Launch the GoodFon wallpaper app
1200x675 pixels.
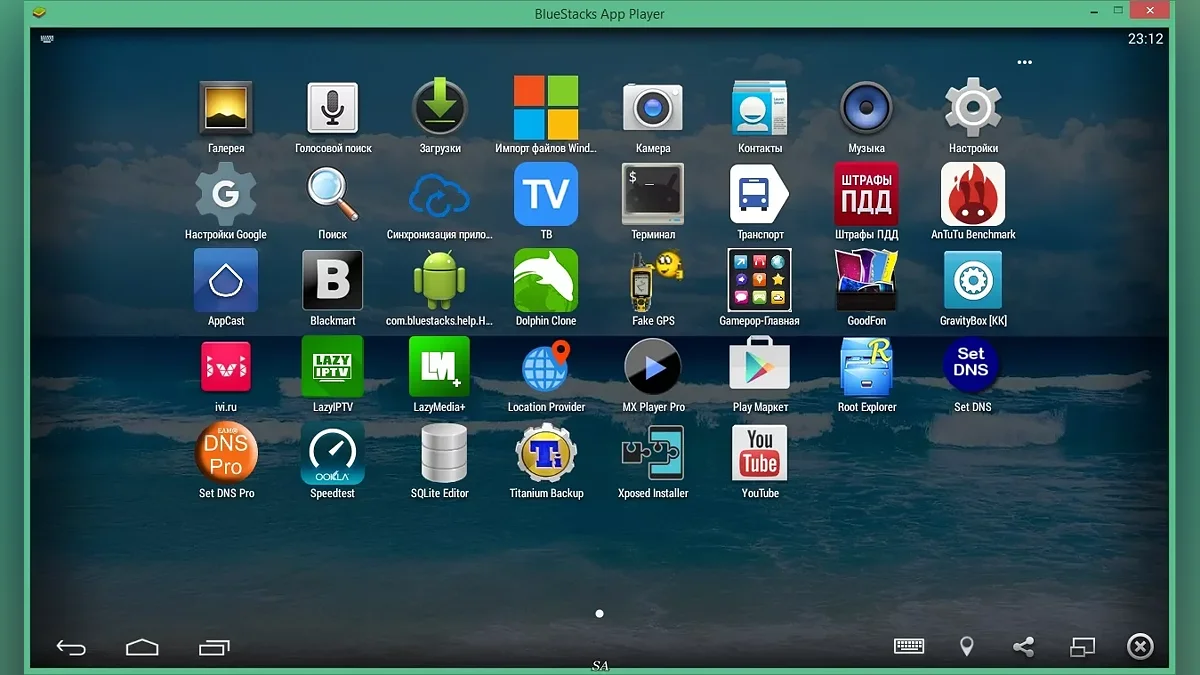(x=866, y=281)
